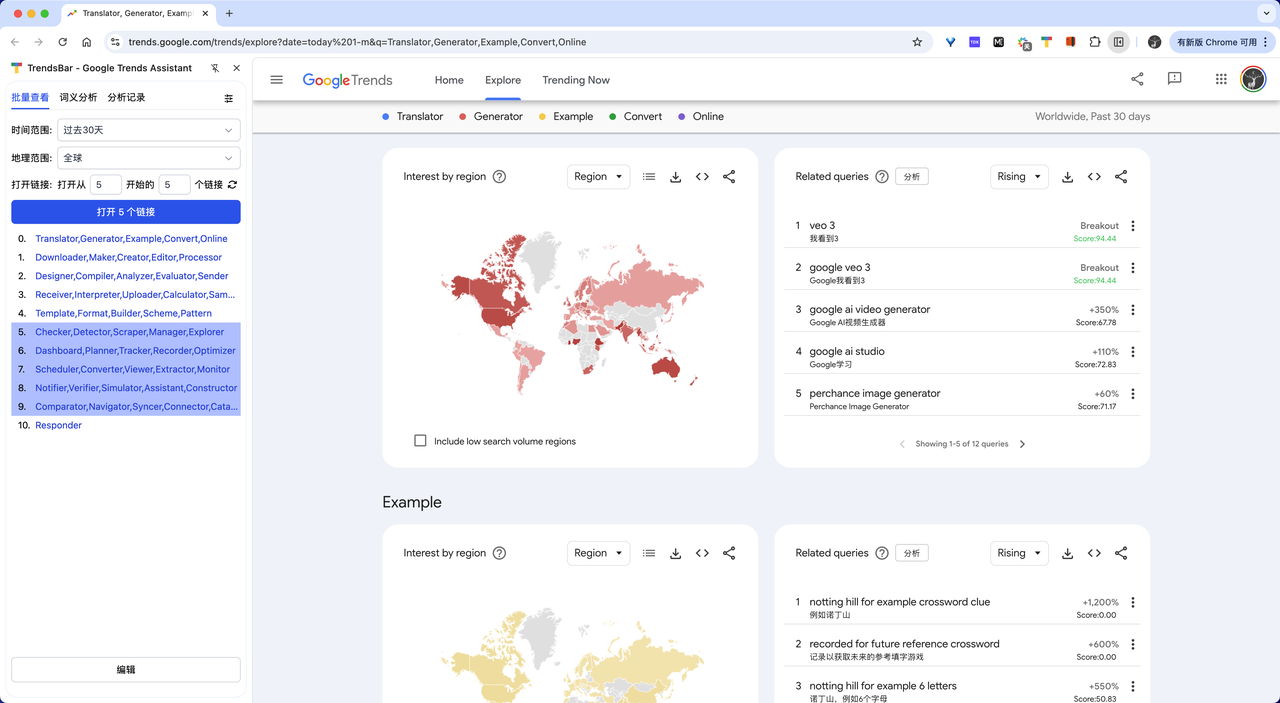Check Include low search volume regions
The height and width of the screenshot is (703, 1280).
coord(420,441)
